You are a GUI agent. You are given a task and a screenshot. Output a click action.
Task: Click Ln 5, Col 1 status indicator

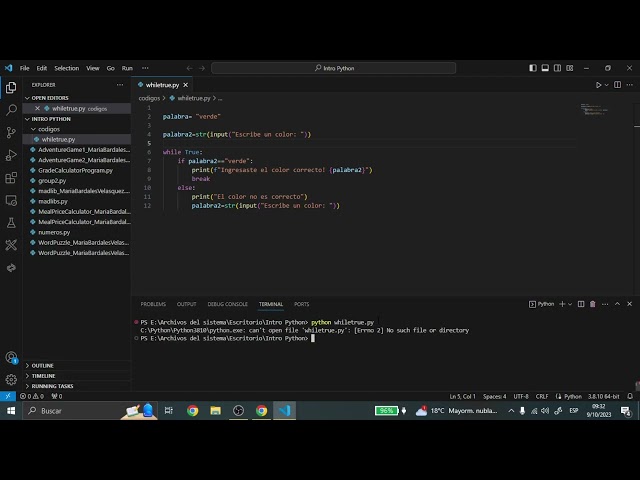coord(462,396)
